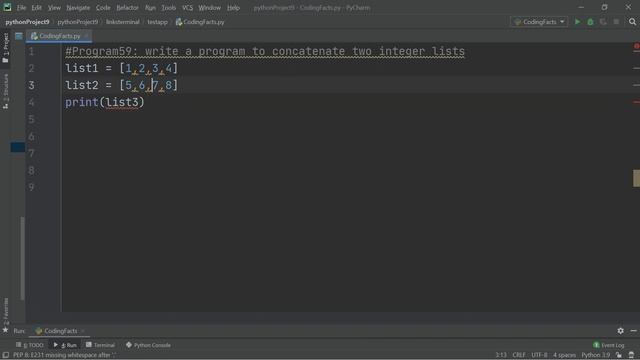Select Python 3.9 interpreter widget

click(x=596, y=355)
